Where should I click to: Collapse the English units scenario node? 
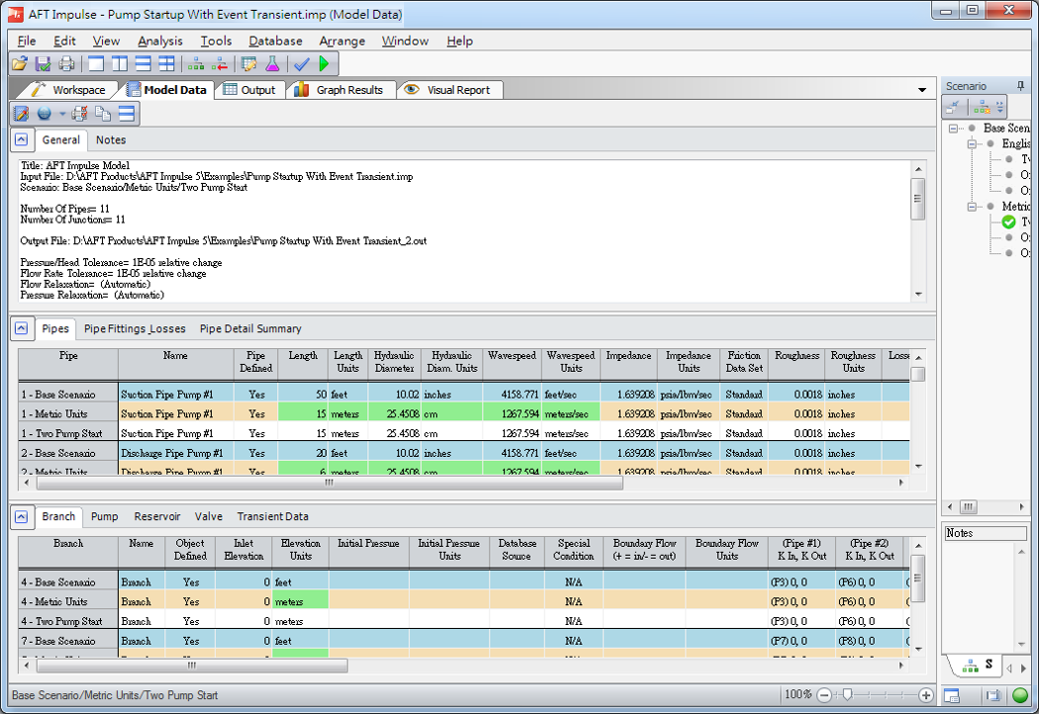972,144
